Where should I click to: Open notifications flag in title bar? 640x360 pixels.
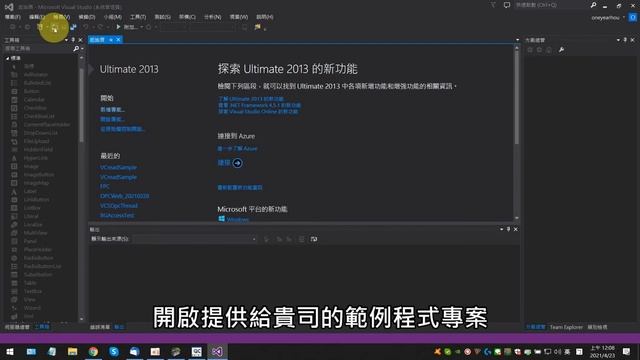(x=493, y=5)
